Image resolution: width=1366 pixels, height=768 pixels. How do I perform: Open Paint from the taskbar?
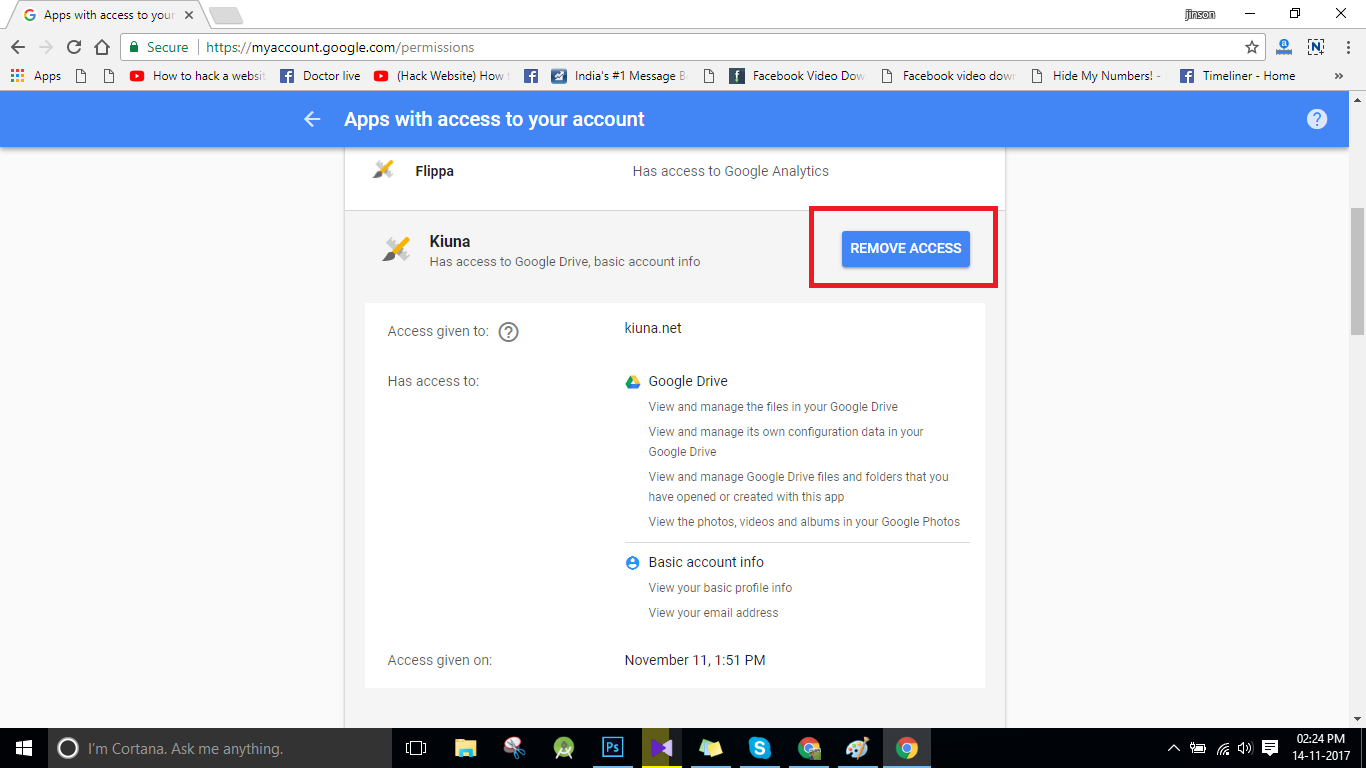[858, 748]
